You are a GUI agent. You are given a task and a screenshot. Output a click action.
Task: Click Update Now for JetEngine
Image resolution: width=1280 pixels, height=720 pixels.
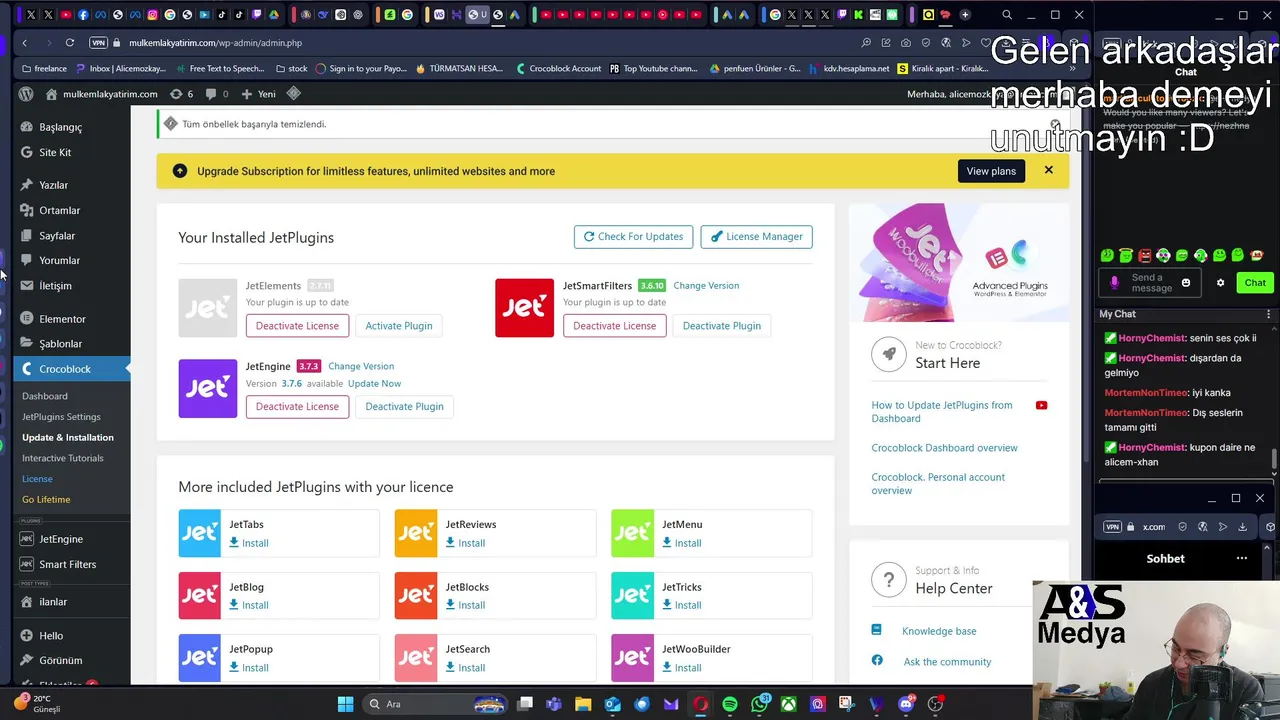374,383
